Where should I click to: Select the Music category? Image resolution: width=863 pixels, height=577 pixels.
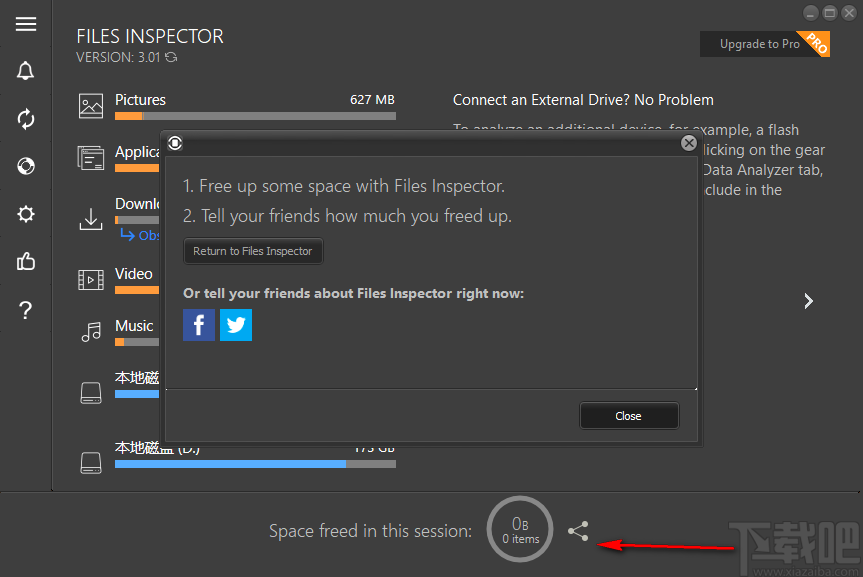click(134, 326)
